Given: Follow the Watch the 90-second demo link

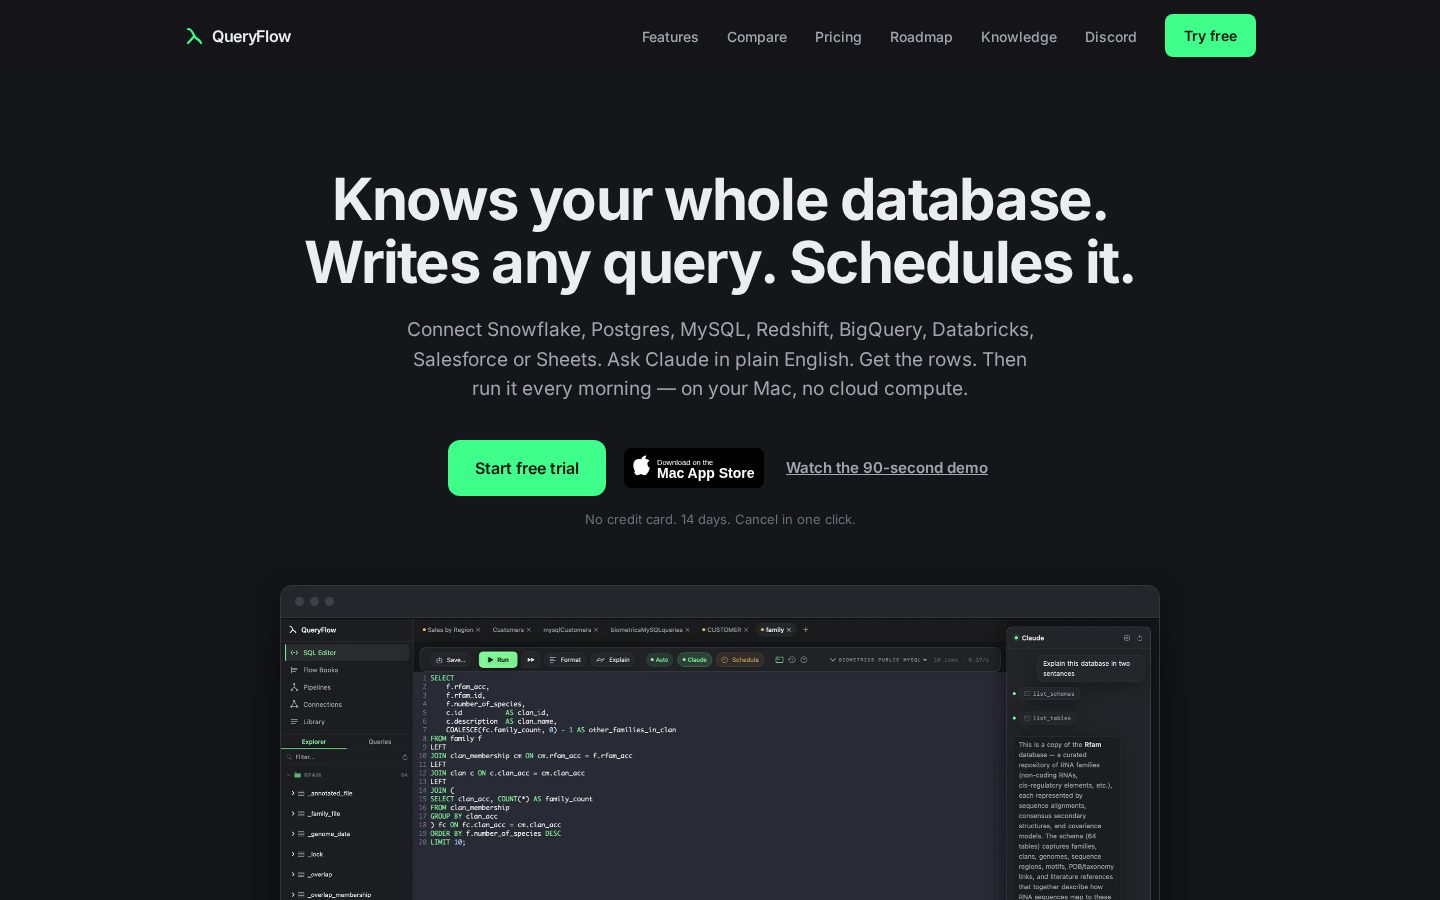Looking at the screenshot, I should pos(887,468).
